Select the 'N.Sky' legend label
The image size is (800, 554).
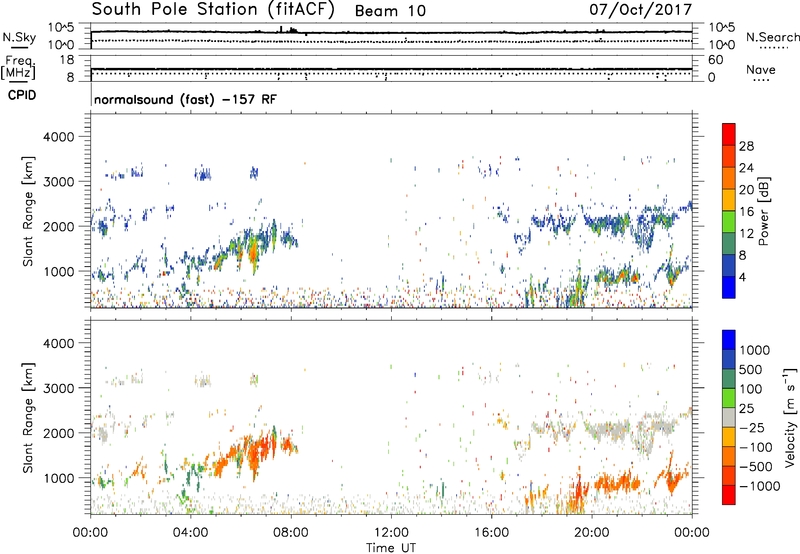(x=19, y=37)
